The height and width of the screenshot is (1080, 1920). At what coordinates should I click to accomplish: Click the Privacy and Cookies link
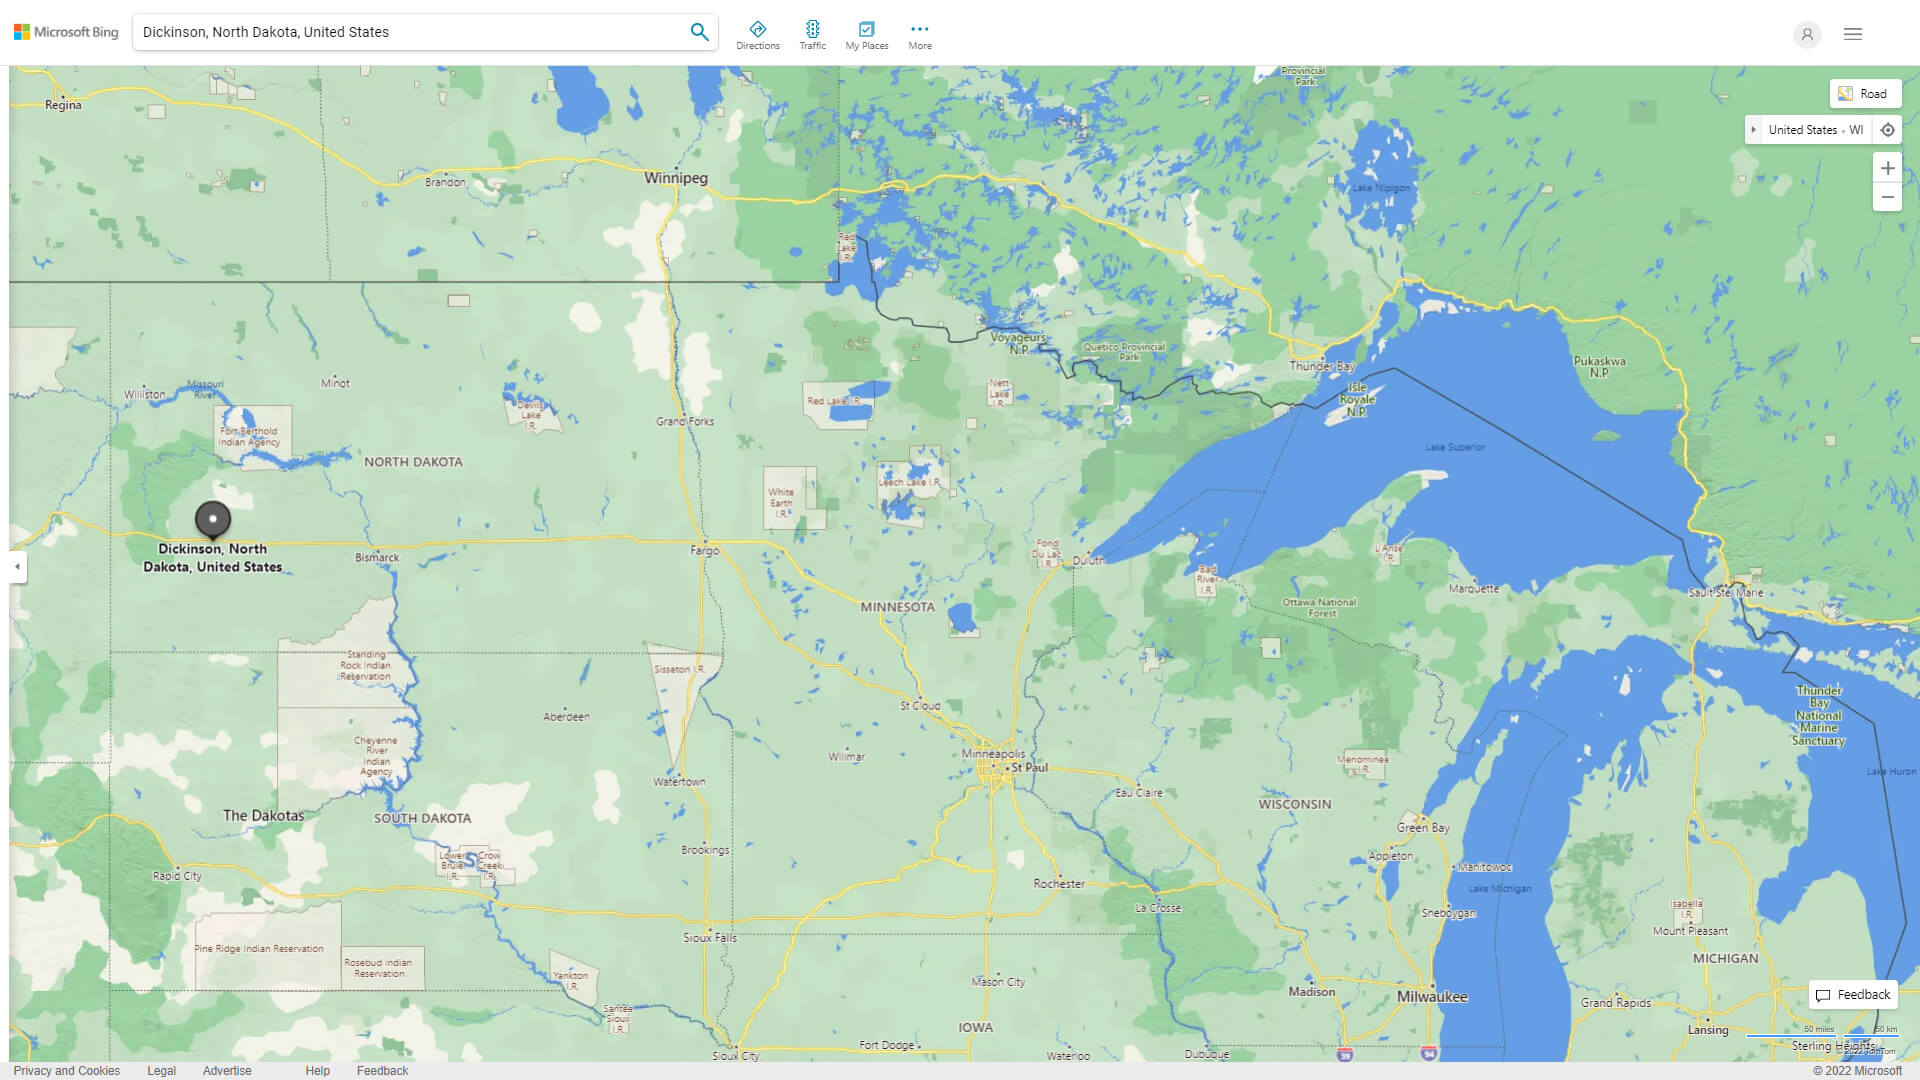(66, 1071)
